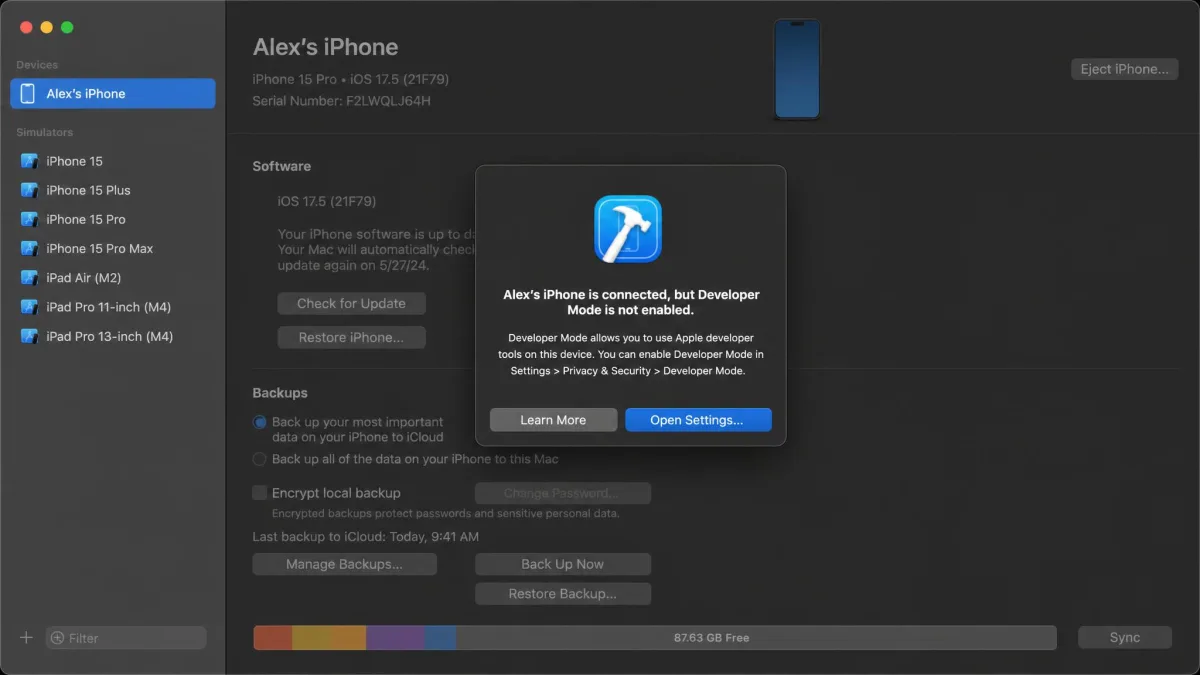1200x675 pixels.
Task: Select the iPhone 15 Pro Max simulator row
Action: pos(113,248)
